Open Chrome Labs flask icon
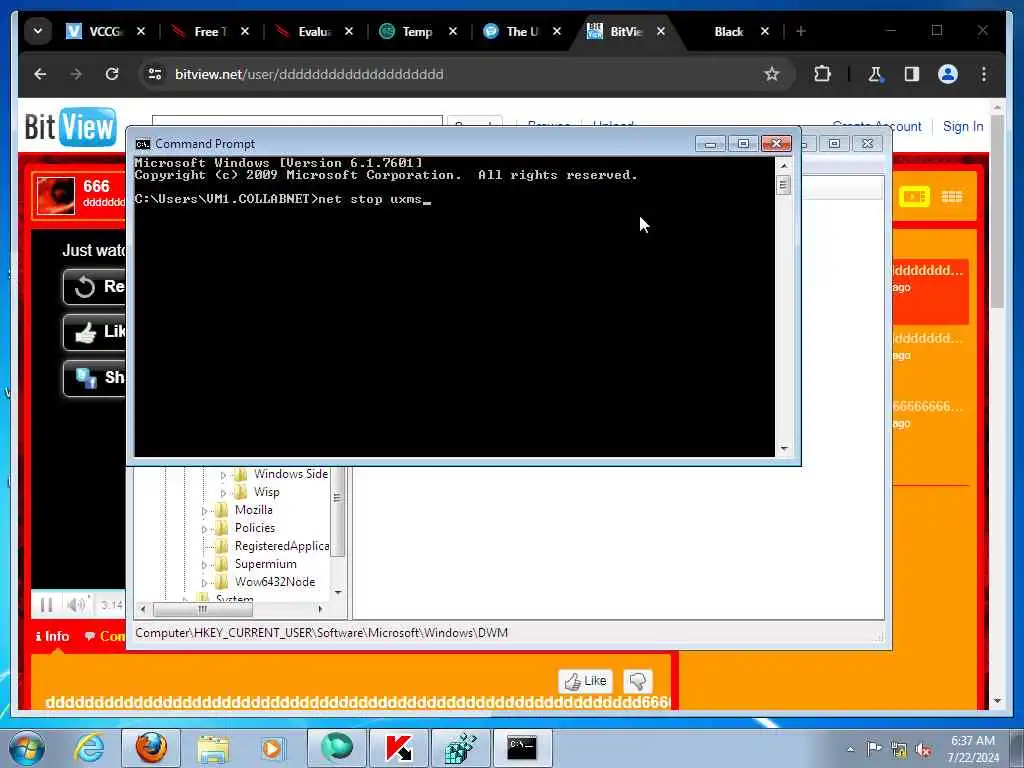The width and height of the screenshot is (1024, 768). 875,74
